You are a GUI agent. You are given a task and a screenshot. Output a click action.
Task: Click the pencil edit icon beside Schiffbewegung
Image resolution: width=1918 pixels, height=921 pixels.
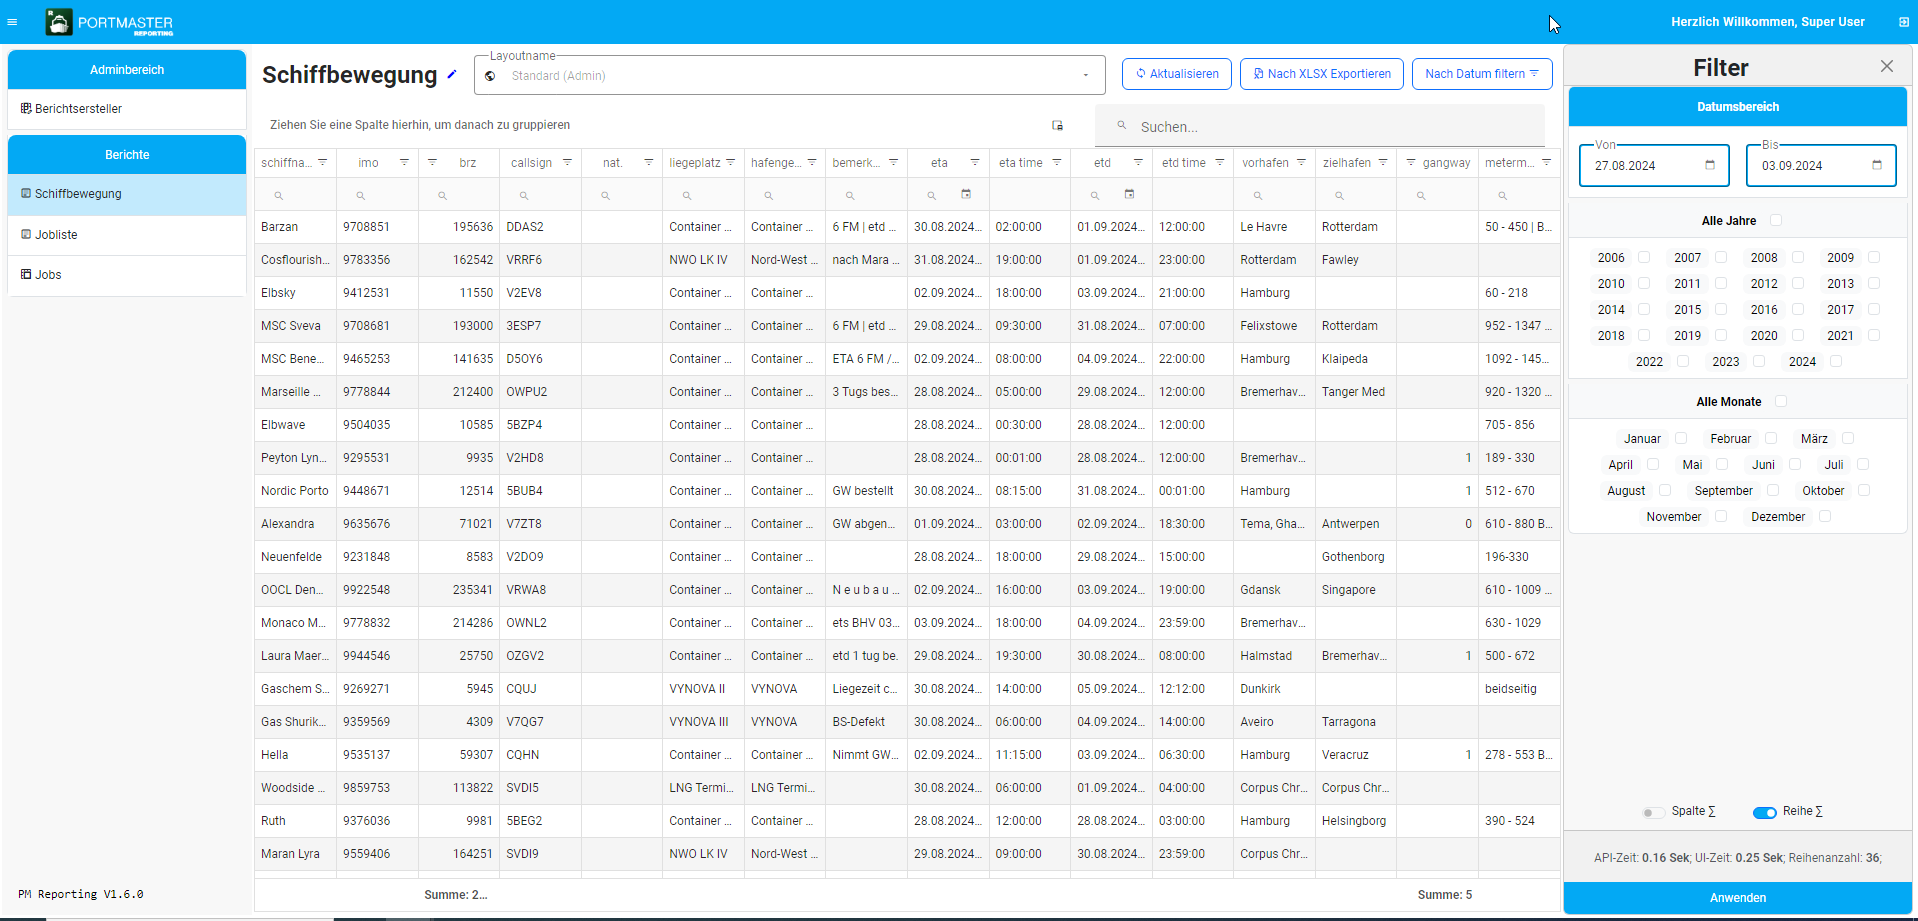(x=452, y=75)
